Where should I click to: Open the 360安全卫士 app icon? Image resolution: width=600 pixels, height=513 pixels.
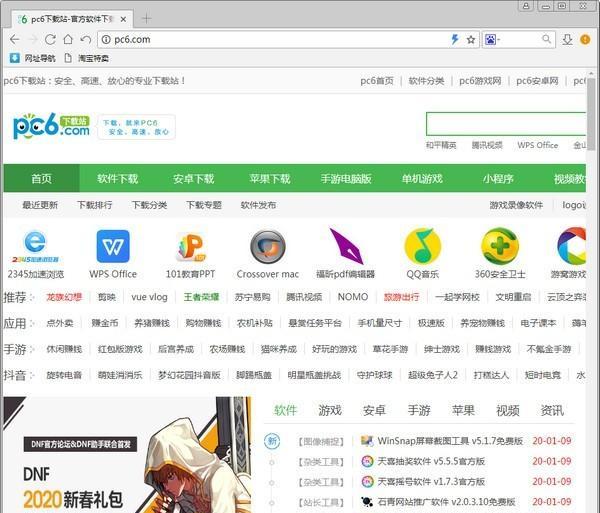tap(500, 246)
